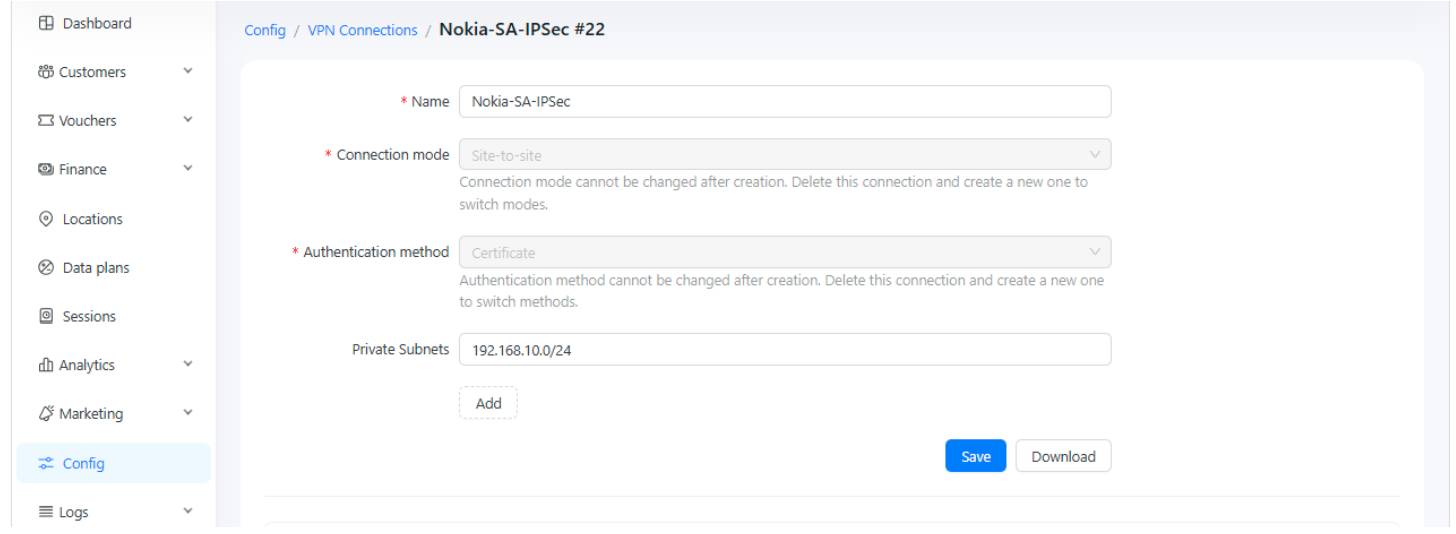Expand the Marketing submenu chevron
The height and width of the screenshot is (534, 1456).
[189, 414]
